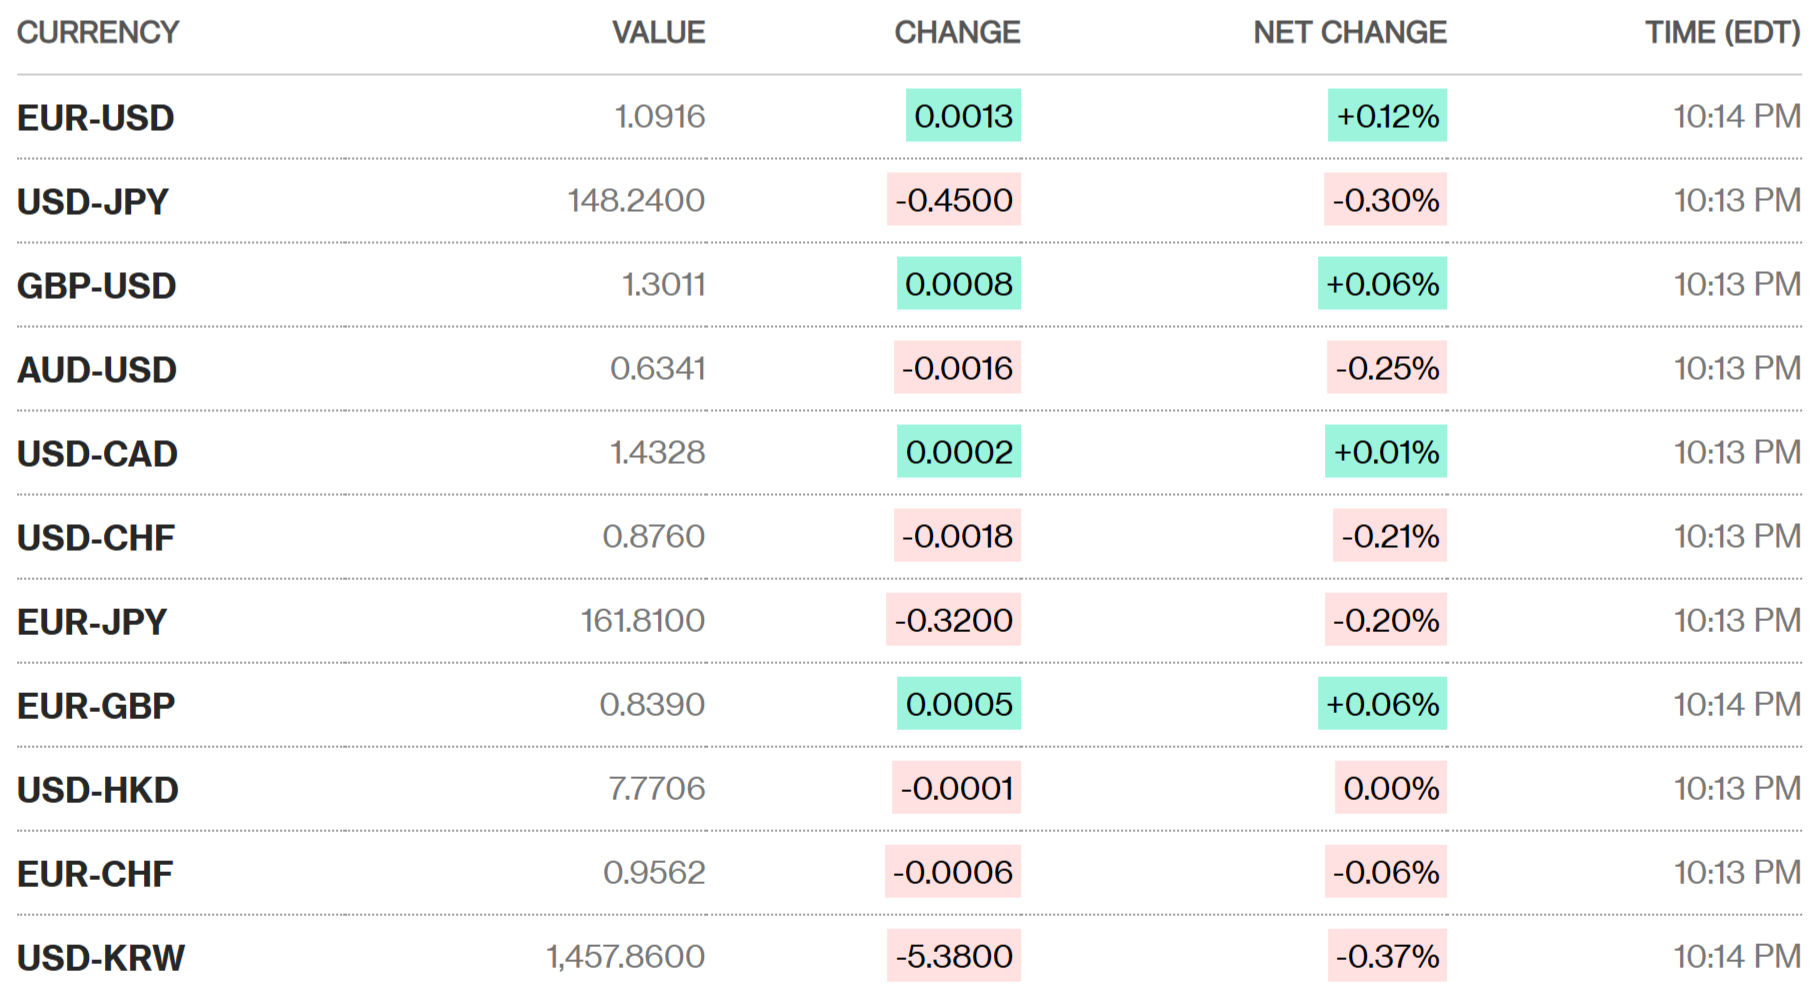Select the GBP-USD currency pair
Image resolution: width=1820 pixels, height=984 pixels.
pyautogui.click(x=97, y=286)
